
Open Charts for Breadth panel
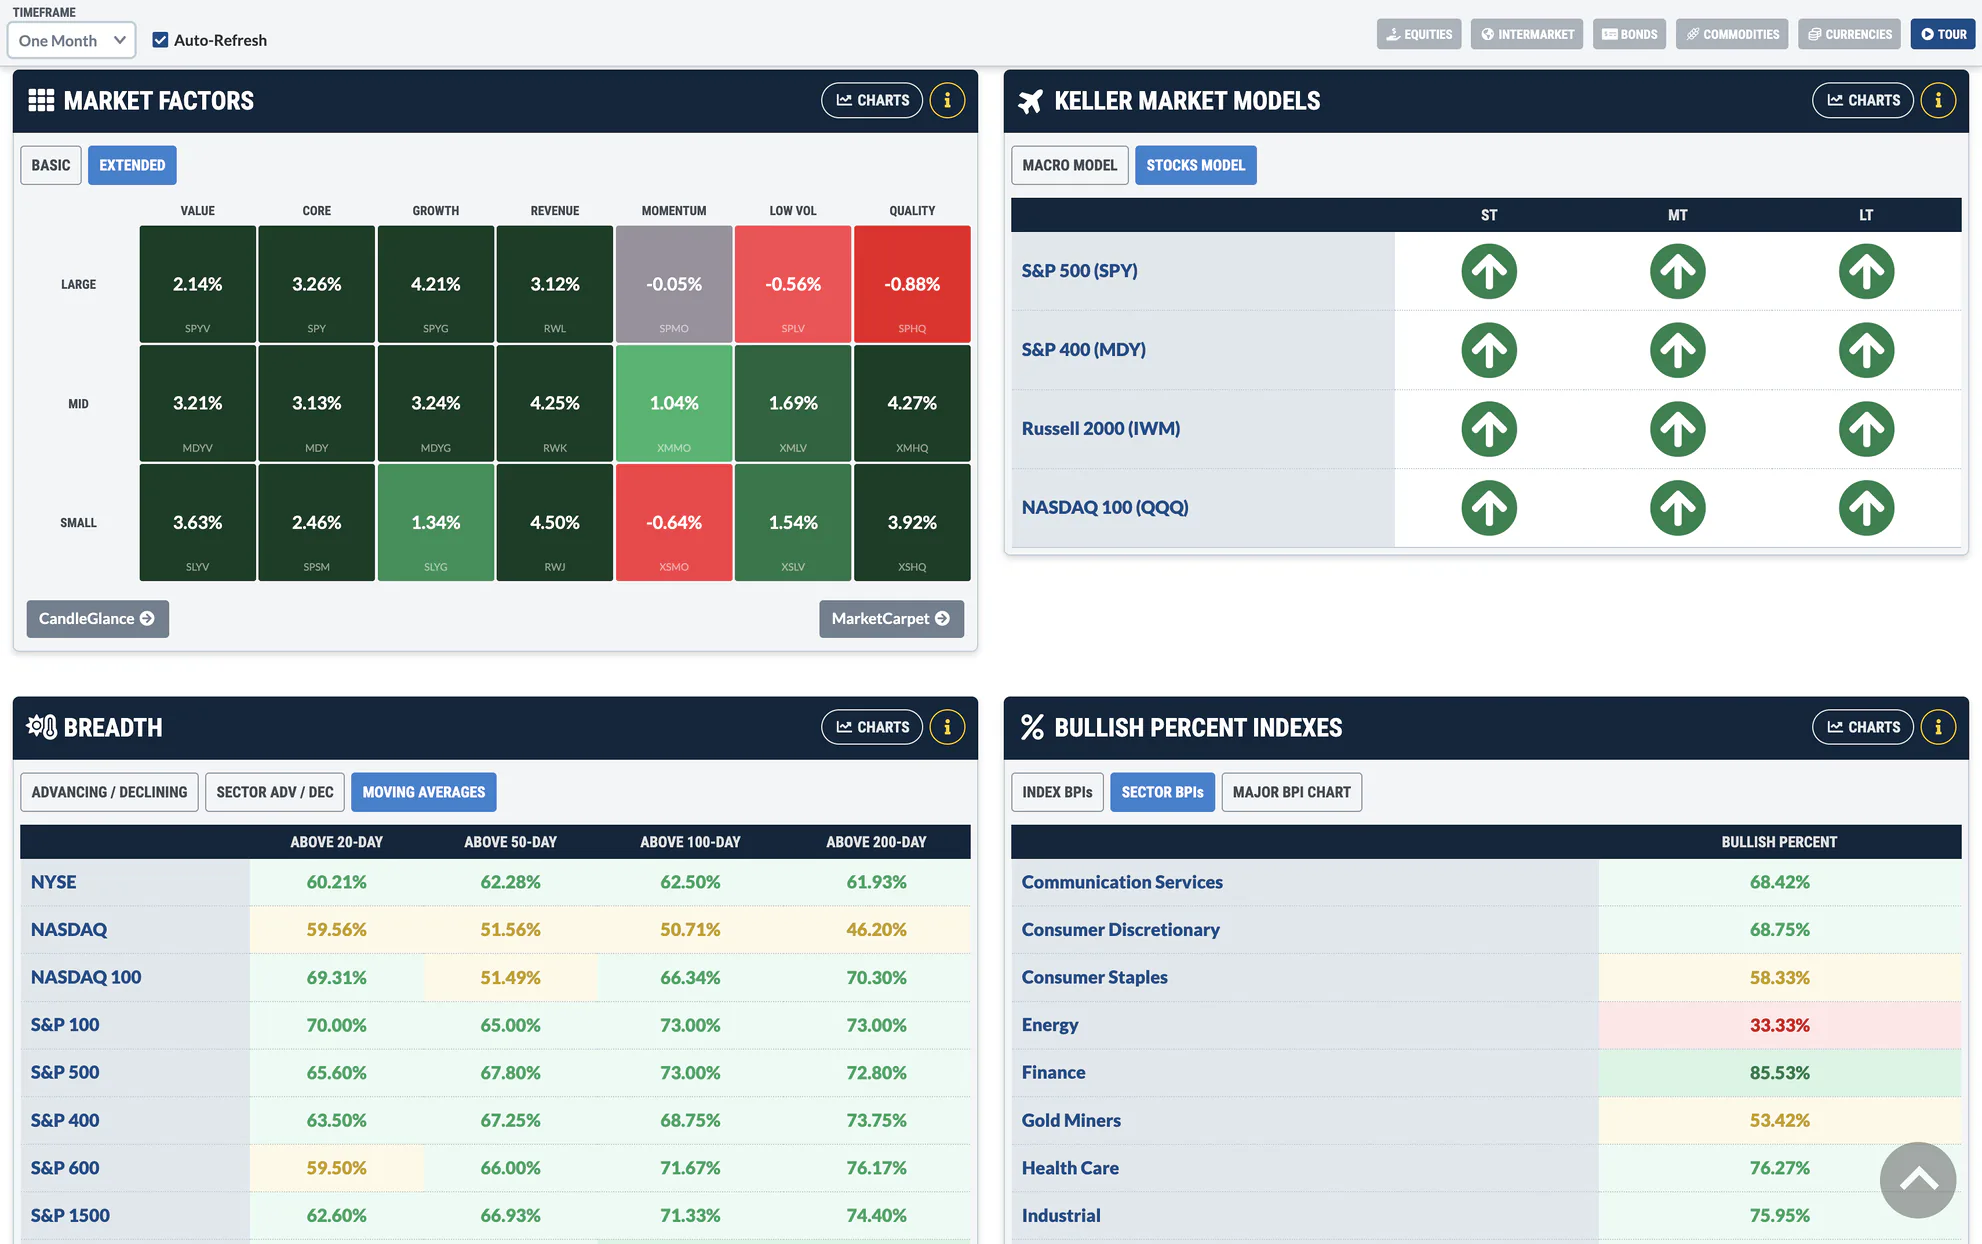(x=872, y=727)
